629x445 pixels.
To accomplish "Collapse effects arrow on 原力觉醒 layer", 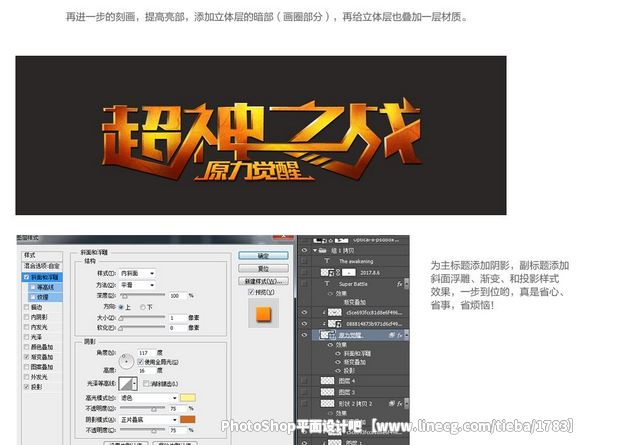I will point(406,335).
